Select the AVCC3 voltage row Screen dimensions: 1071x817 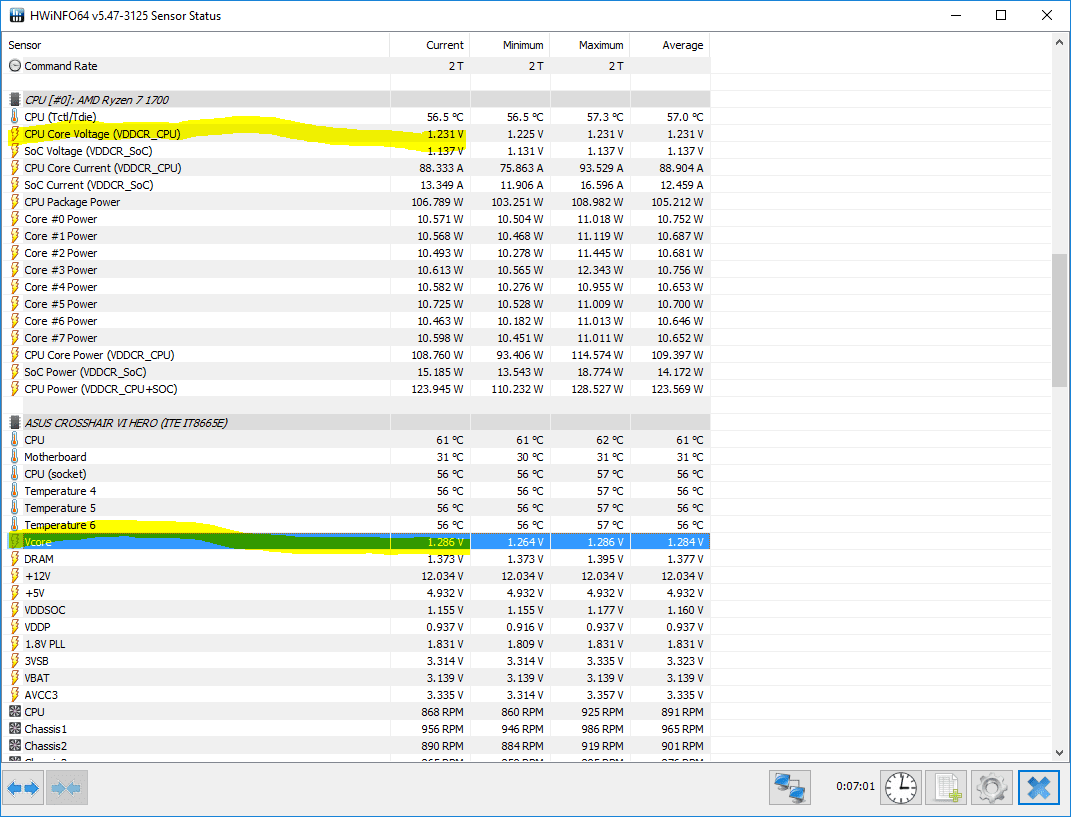point(358,695)
